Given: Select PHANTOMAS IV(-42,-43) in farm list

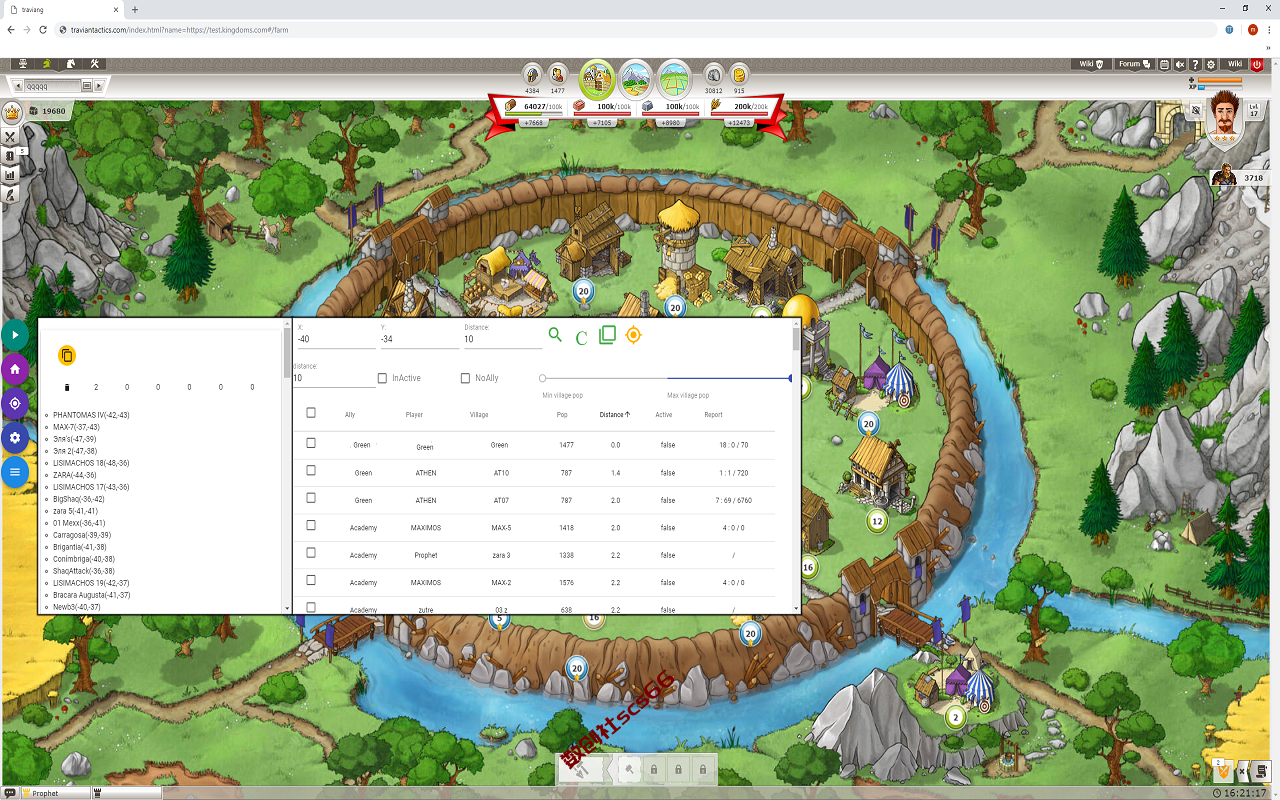Looking at the screenshot, I should pyautogui.click(x=91, y=415).
